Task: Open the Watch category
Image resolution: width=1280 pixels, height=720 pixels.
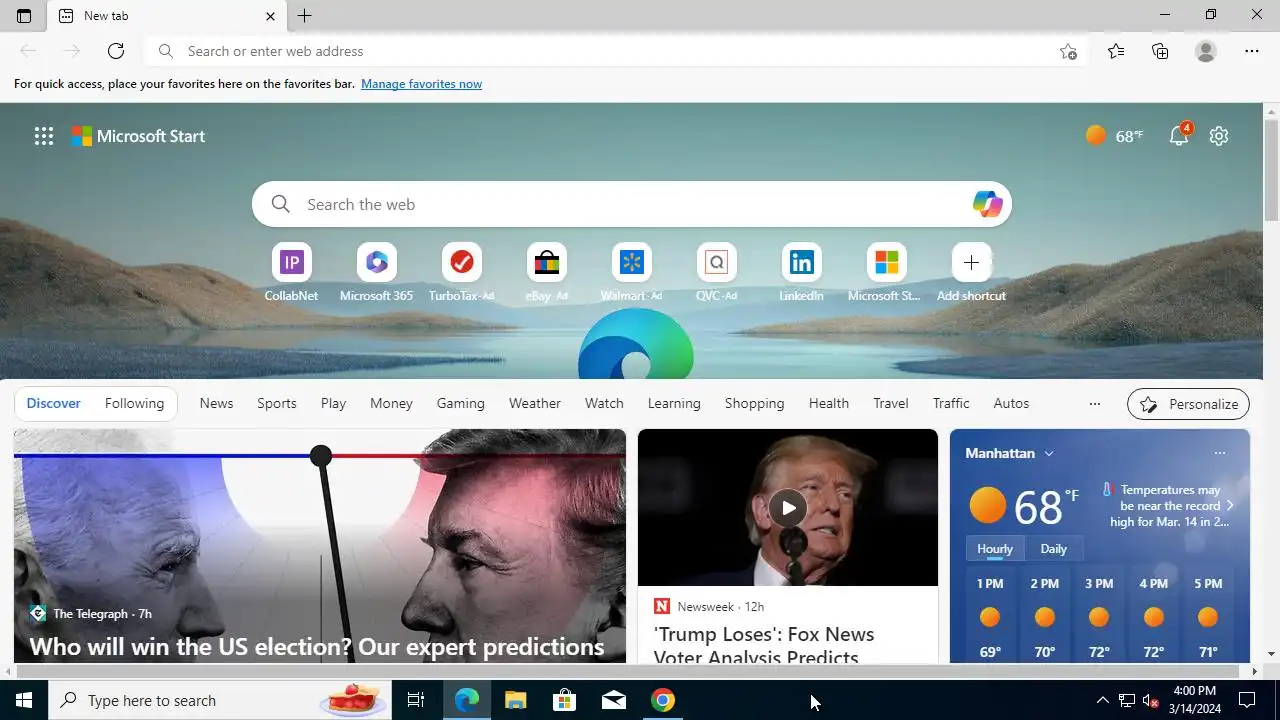Action: pyautogui.click(x=604, y=403)
